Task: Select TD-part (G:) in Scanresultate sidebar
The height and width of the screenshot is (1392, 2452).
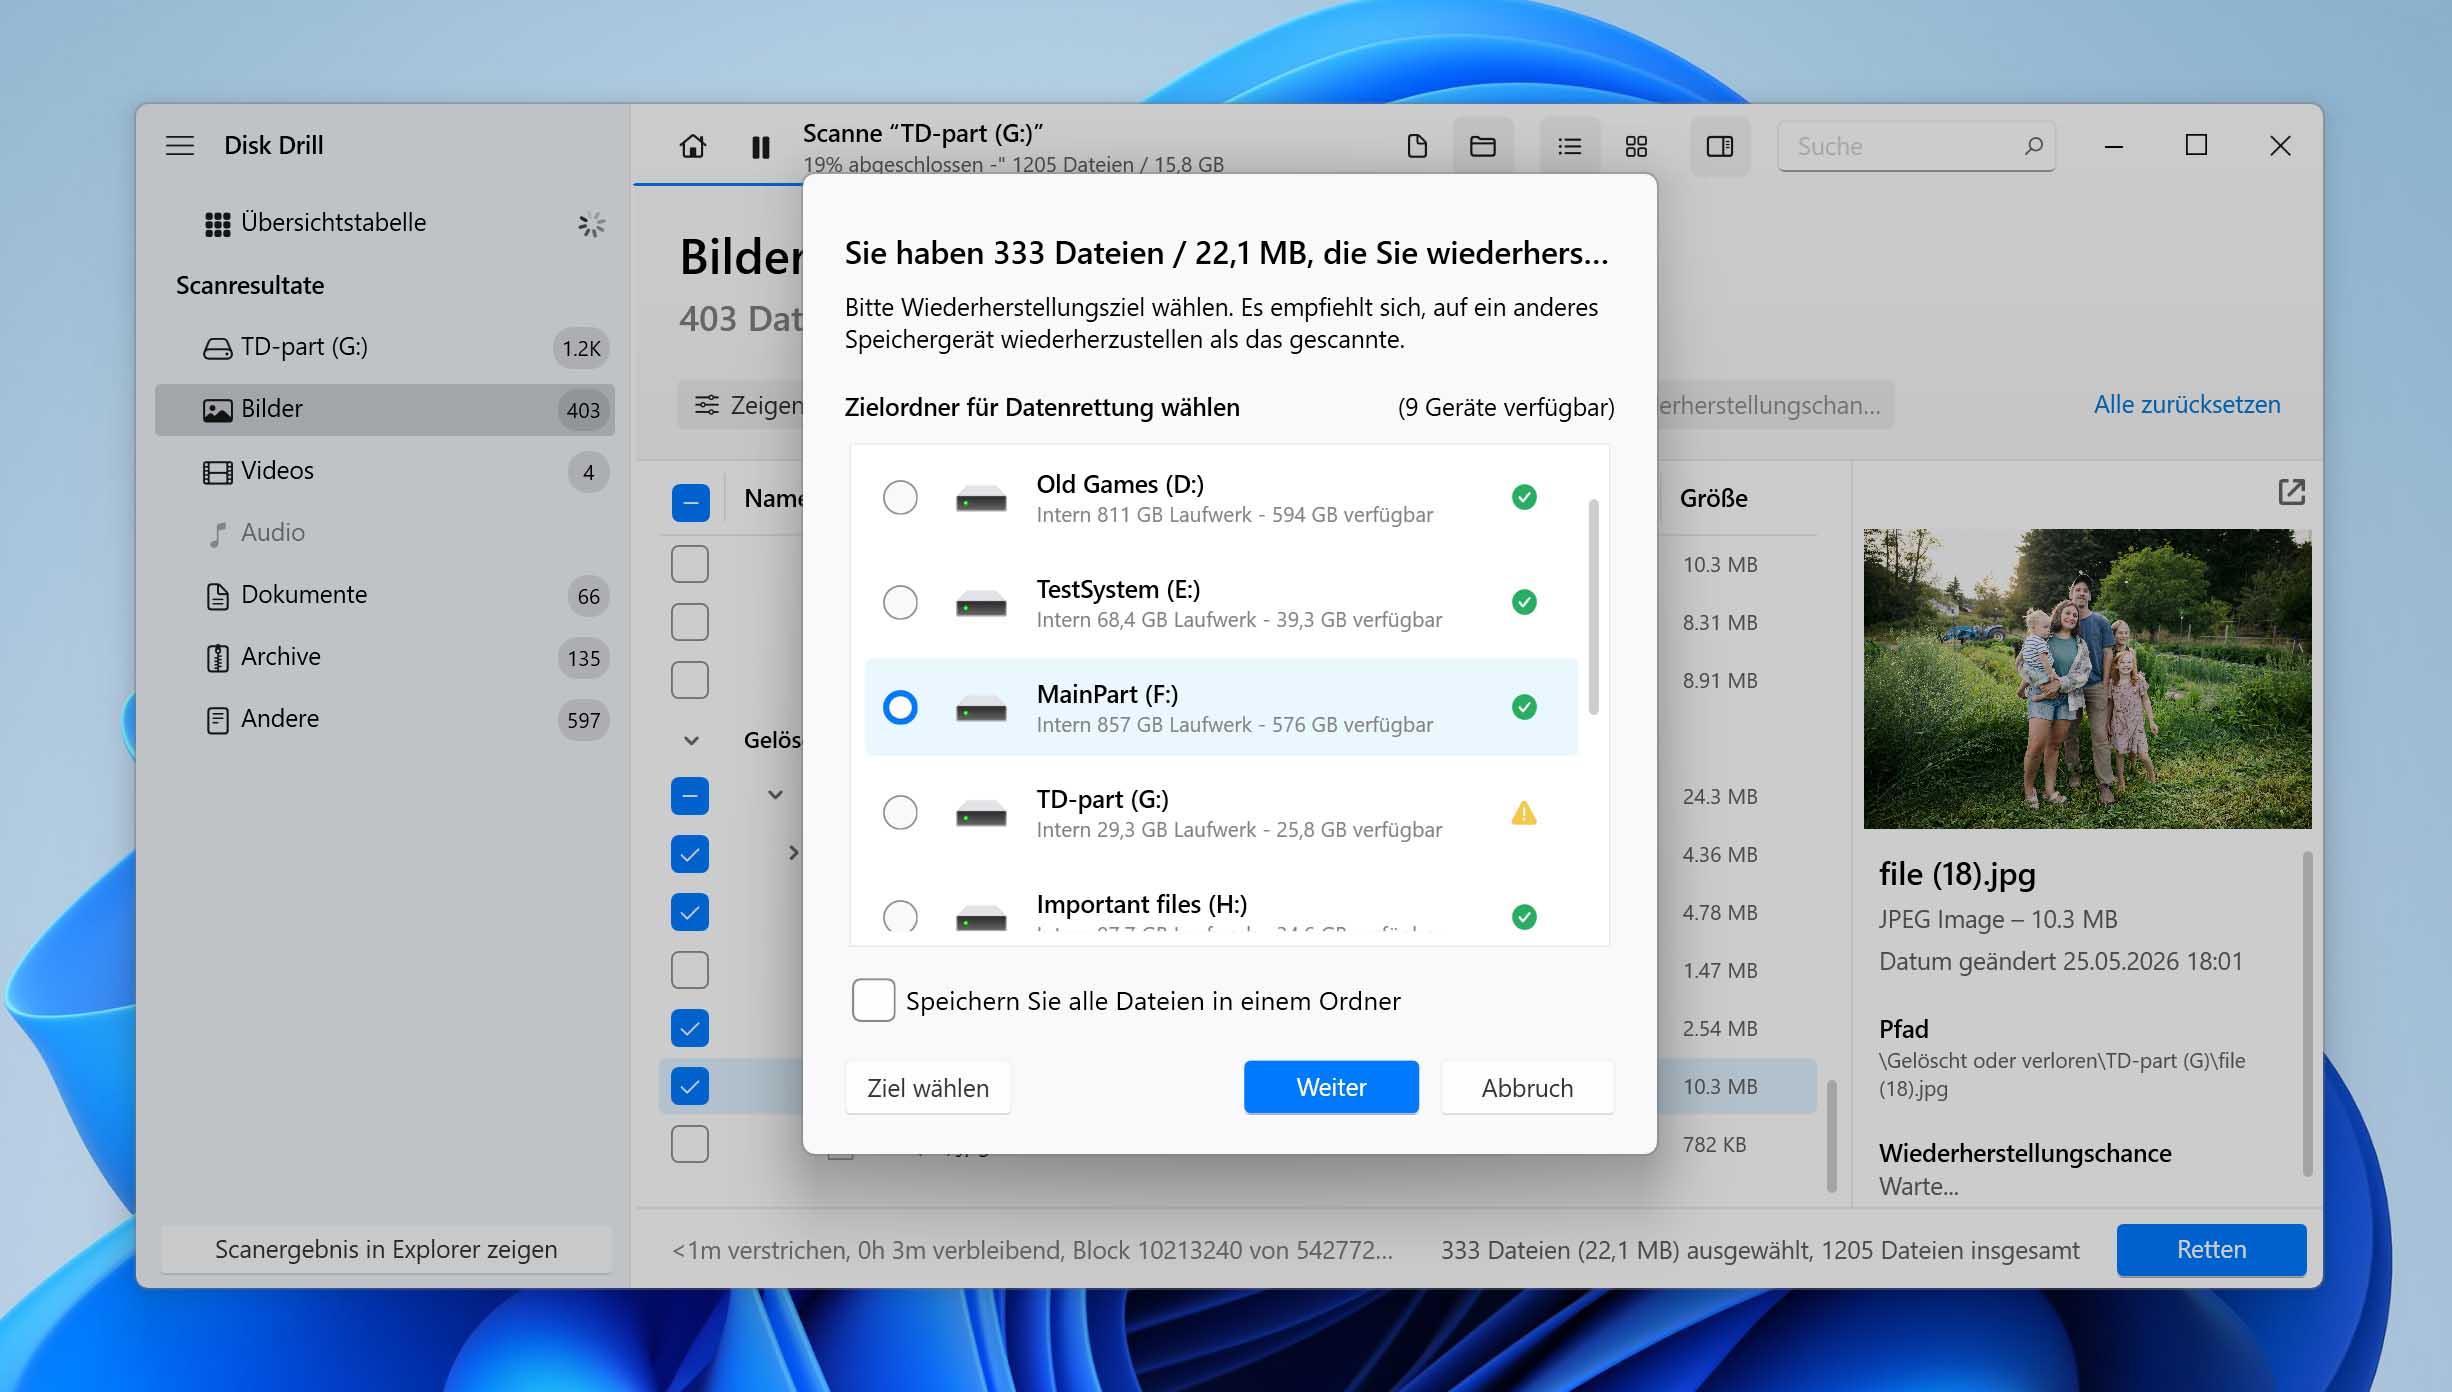Action: pyautogui.click(x=385, y=347)
